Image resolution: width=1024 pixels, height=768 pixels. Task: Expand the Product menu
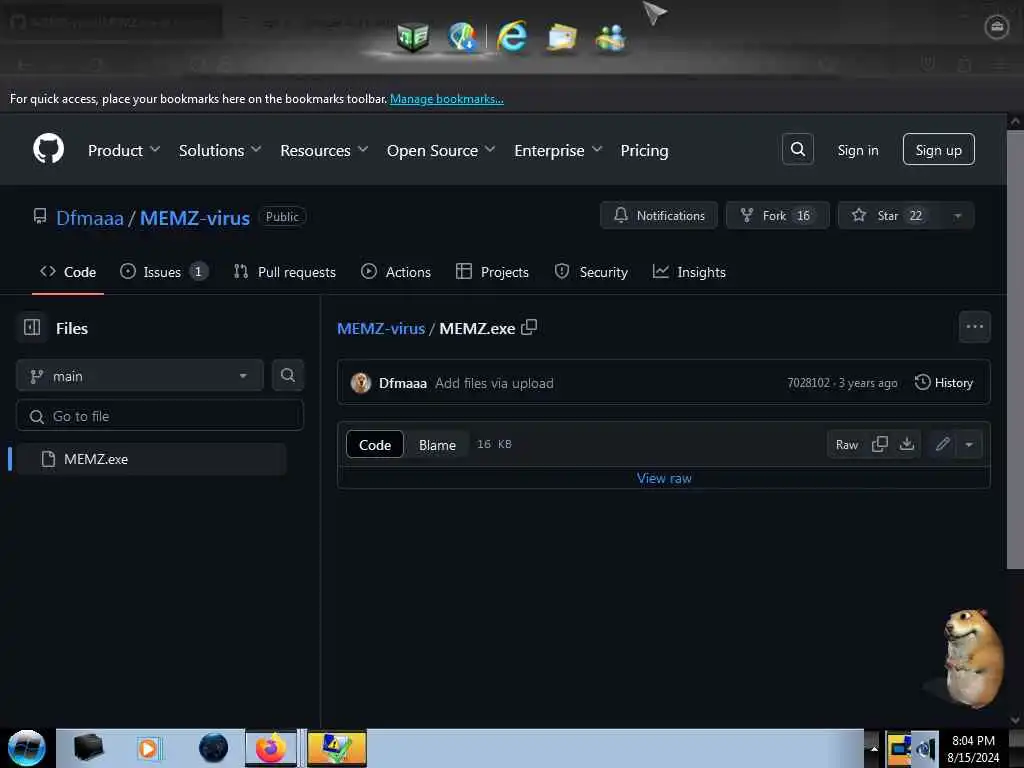[123, 150]
